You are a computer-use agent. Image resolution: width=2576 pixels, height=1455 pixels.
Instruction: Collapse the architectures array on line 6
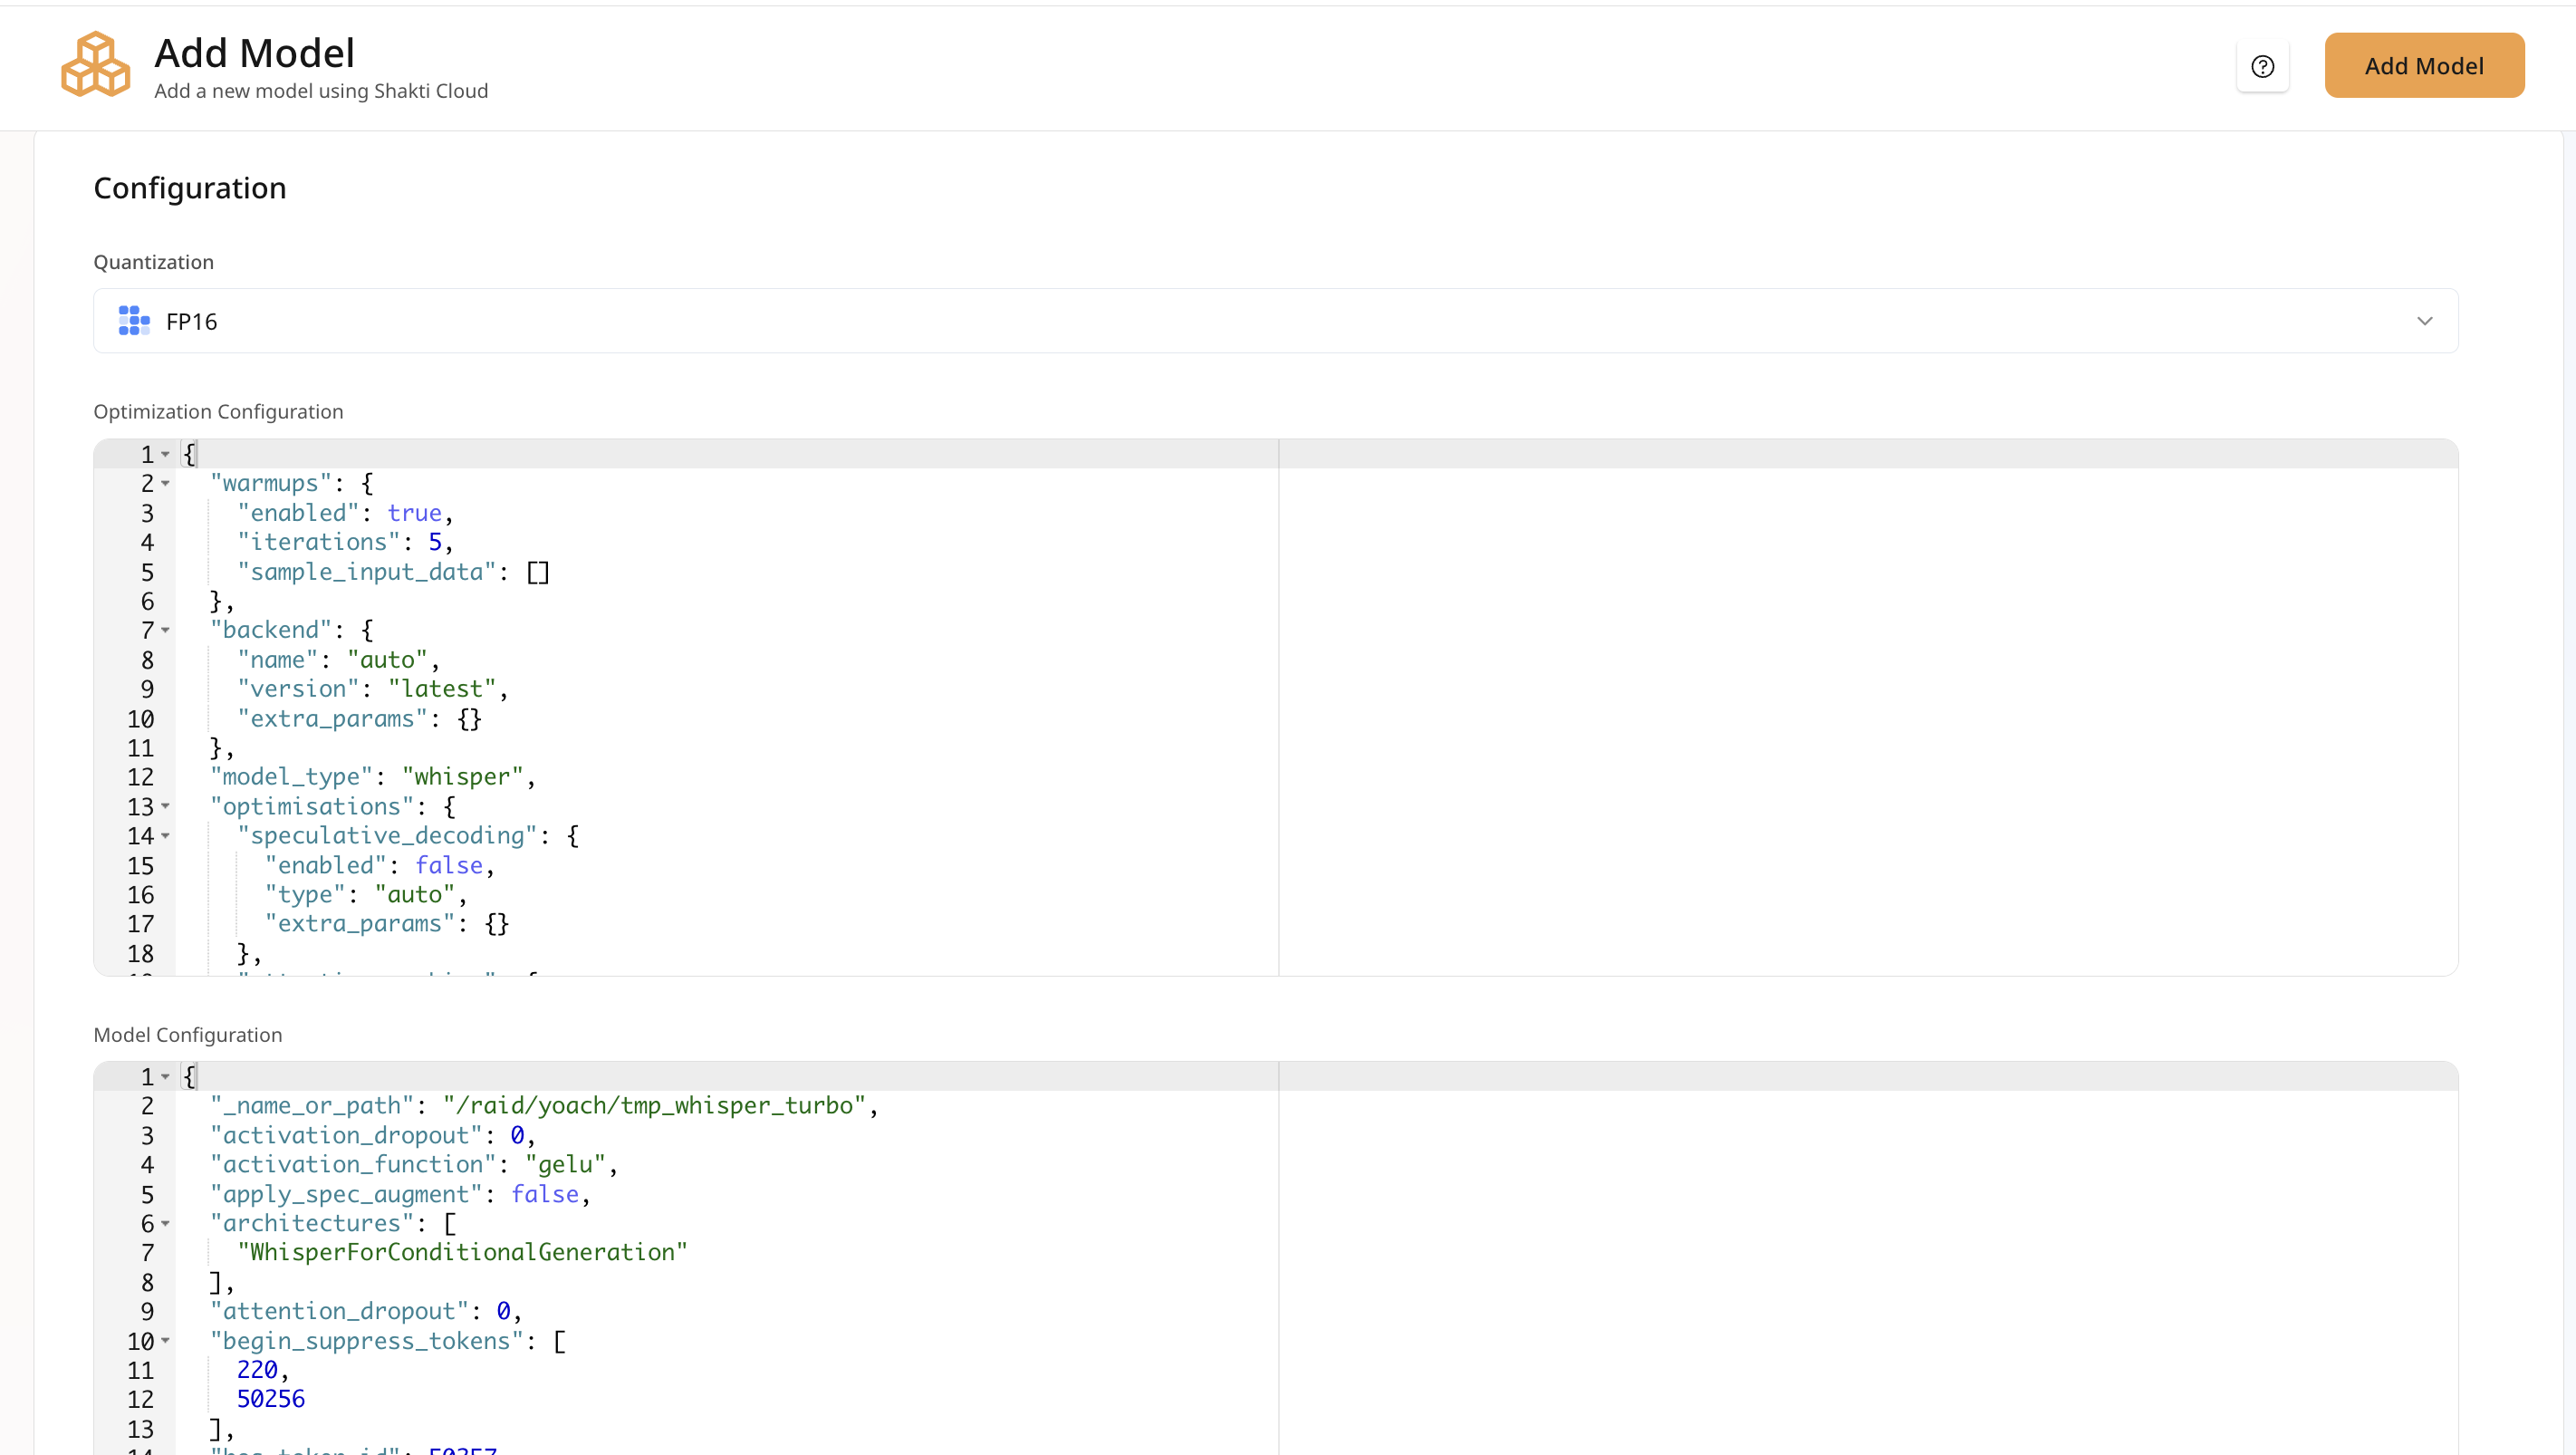[165, 1224]
